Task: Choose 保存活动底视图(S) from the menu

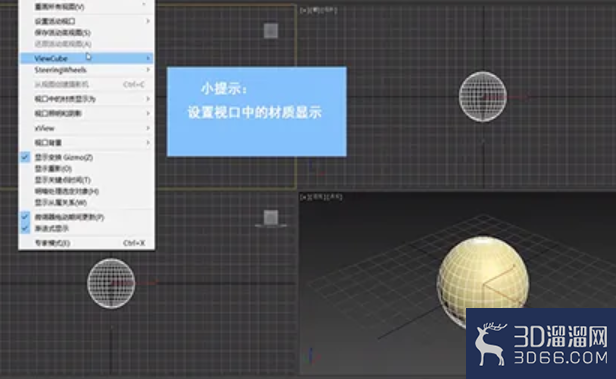Action: coord(86,32)
